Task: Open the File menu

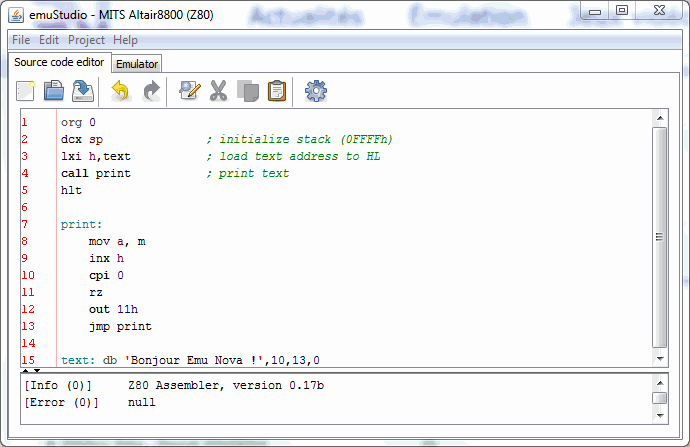Action: click(21, 40)
